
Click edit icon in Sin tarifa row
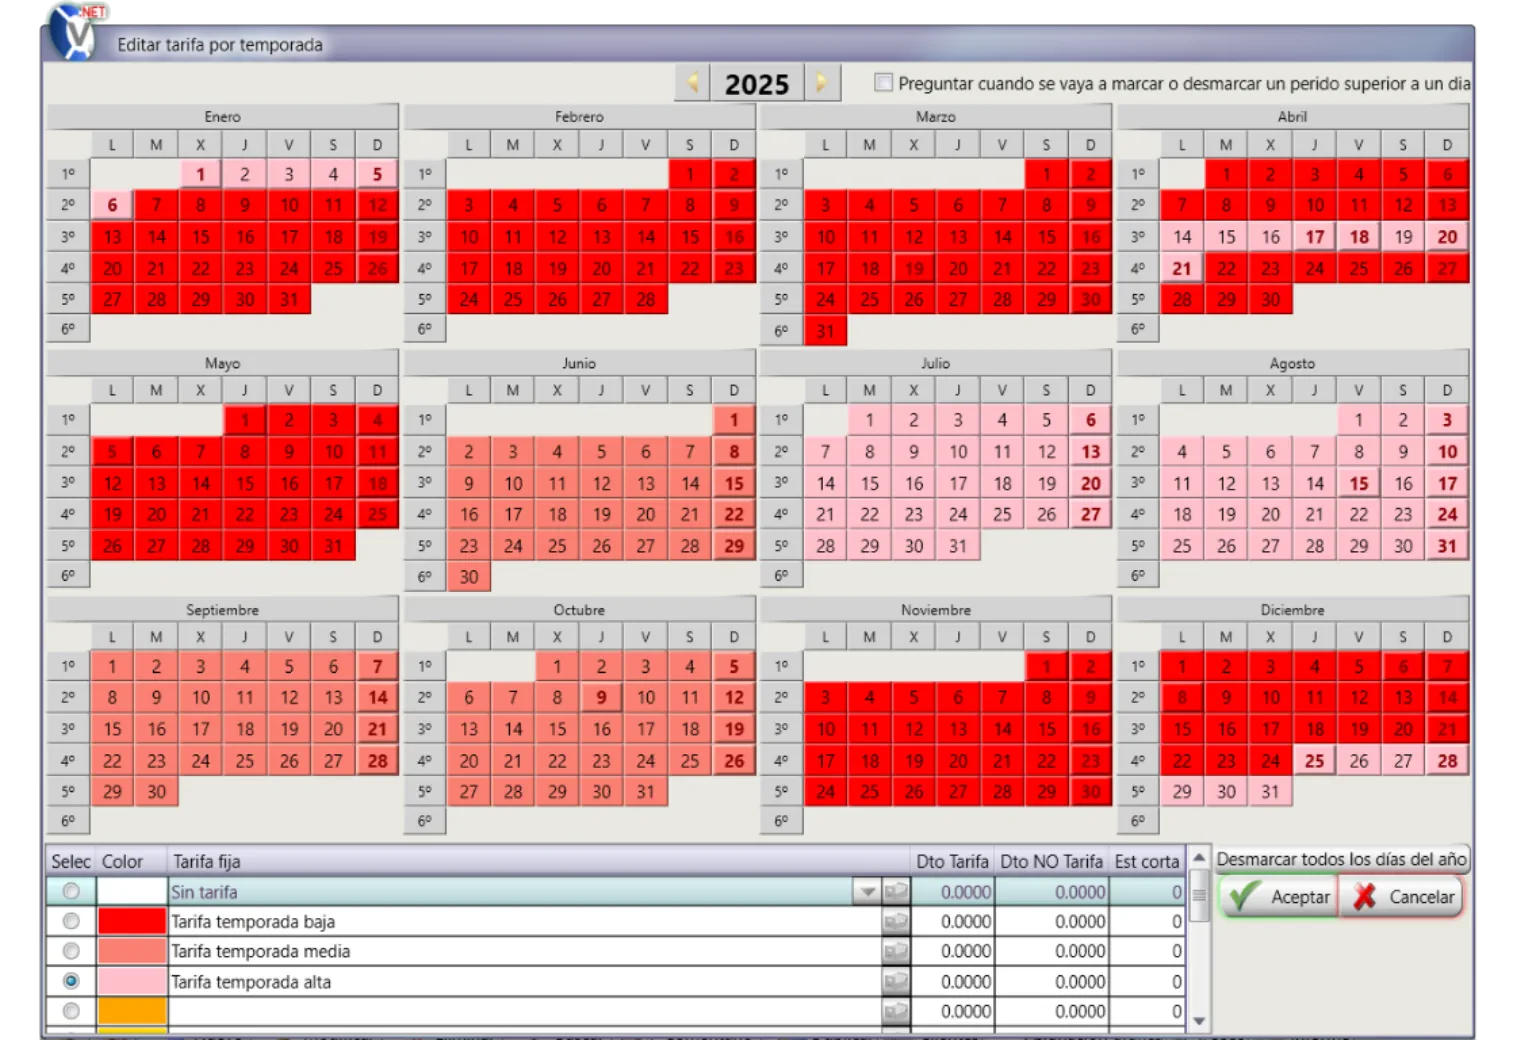(x=896, y=891)
